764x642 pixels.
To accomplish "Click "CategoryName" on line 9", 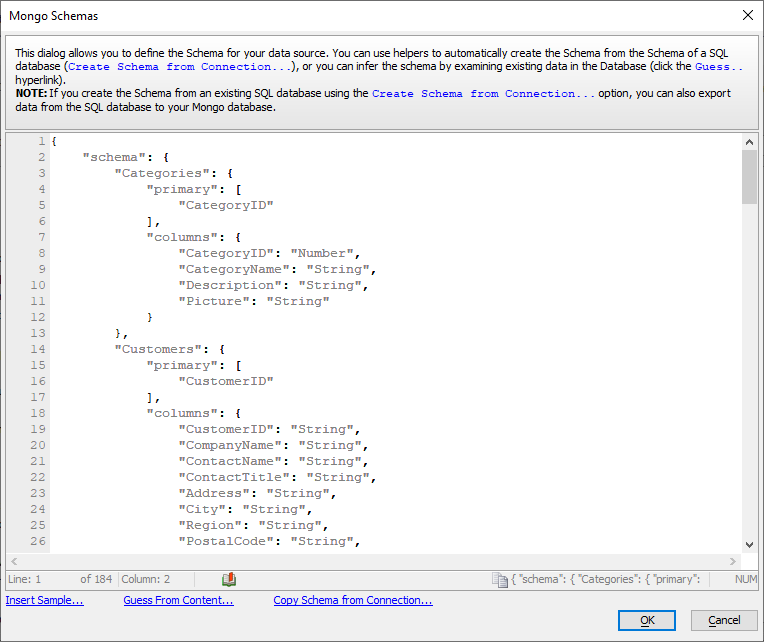I will 234,269.
